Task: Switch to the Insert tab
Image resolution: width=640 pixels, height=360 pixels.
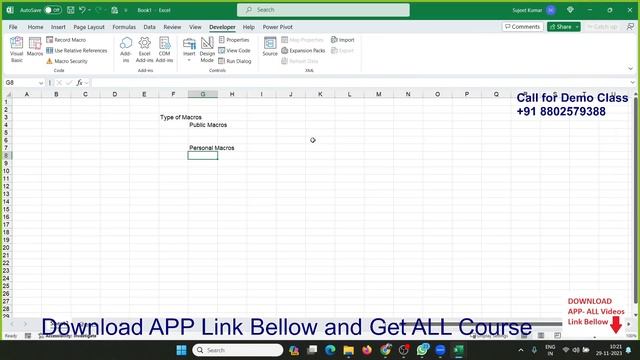Action: pos(58,27)
